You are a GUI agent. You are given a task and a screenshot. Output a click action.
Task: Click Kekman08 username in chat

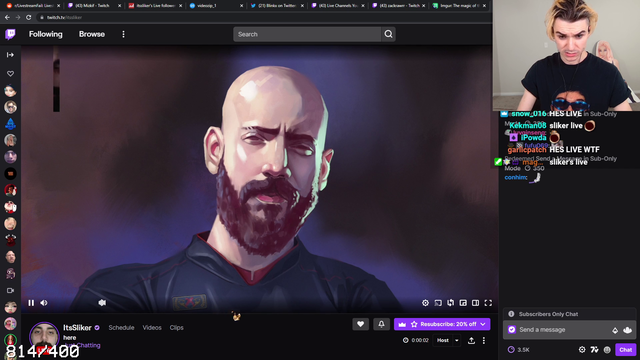pyautogui.click(x=528, y=126)
